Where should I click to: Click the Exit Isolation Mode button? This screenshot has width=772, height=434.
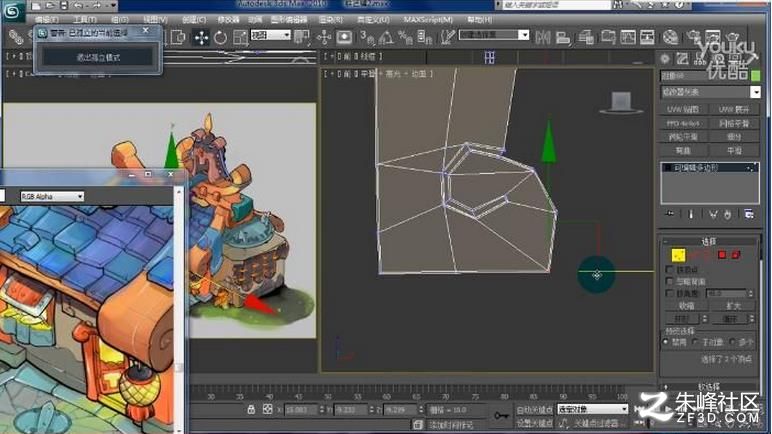click(98, 58)
